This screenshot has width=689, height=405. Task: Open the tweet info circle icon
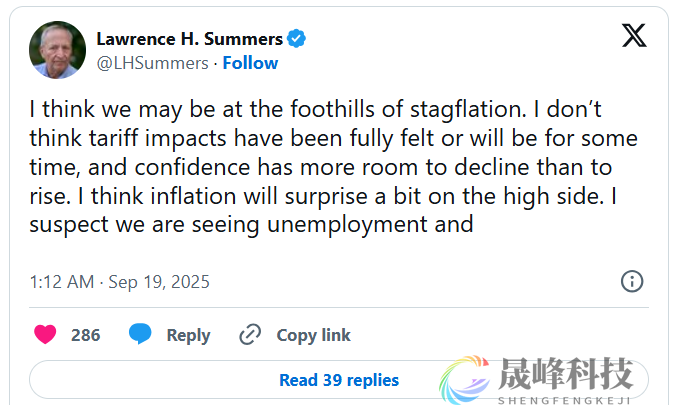pos(632,281)
